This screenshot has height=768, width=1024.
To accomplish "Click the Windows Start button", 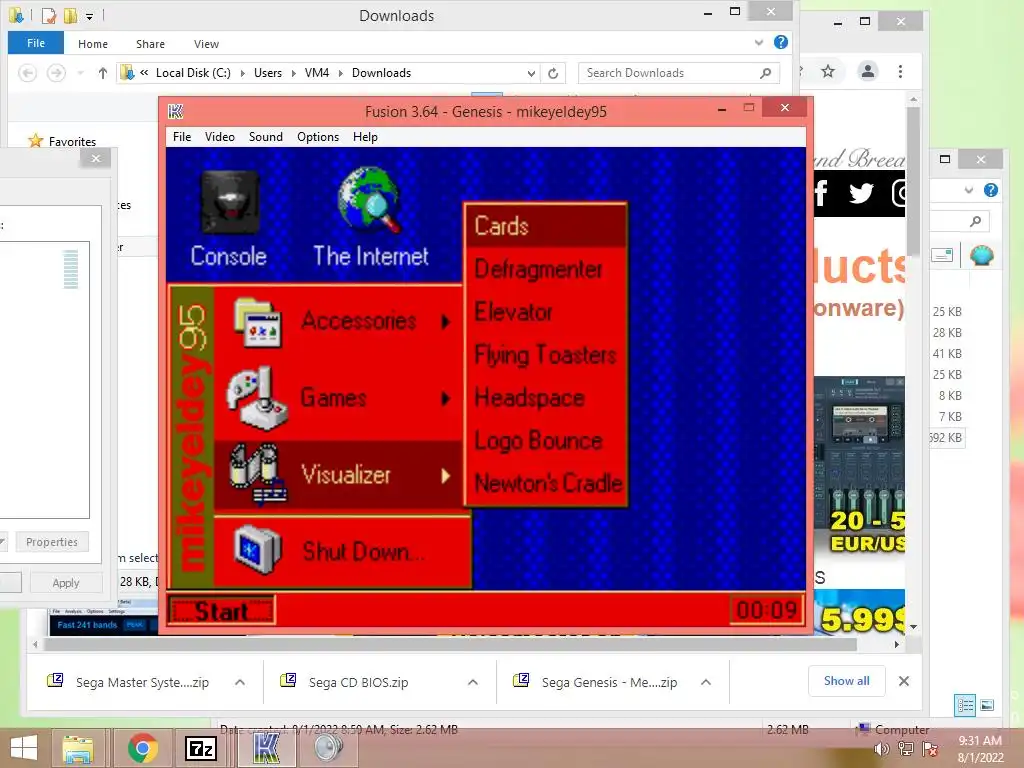I will [24, 748].
